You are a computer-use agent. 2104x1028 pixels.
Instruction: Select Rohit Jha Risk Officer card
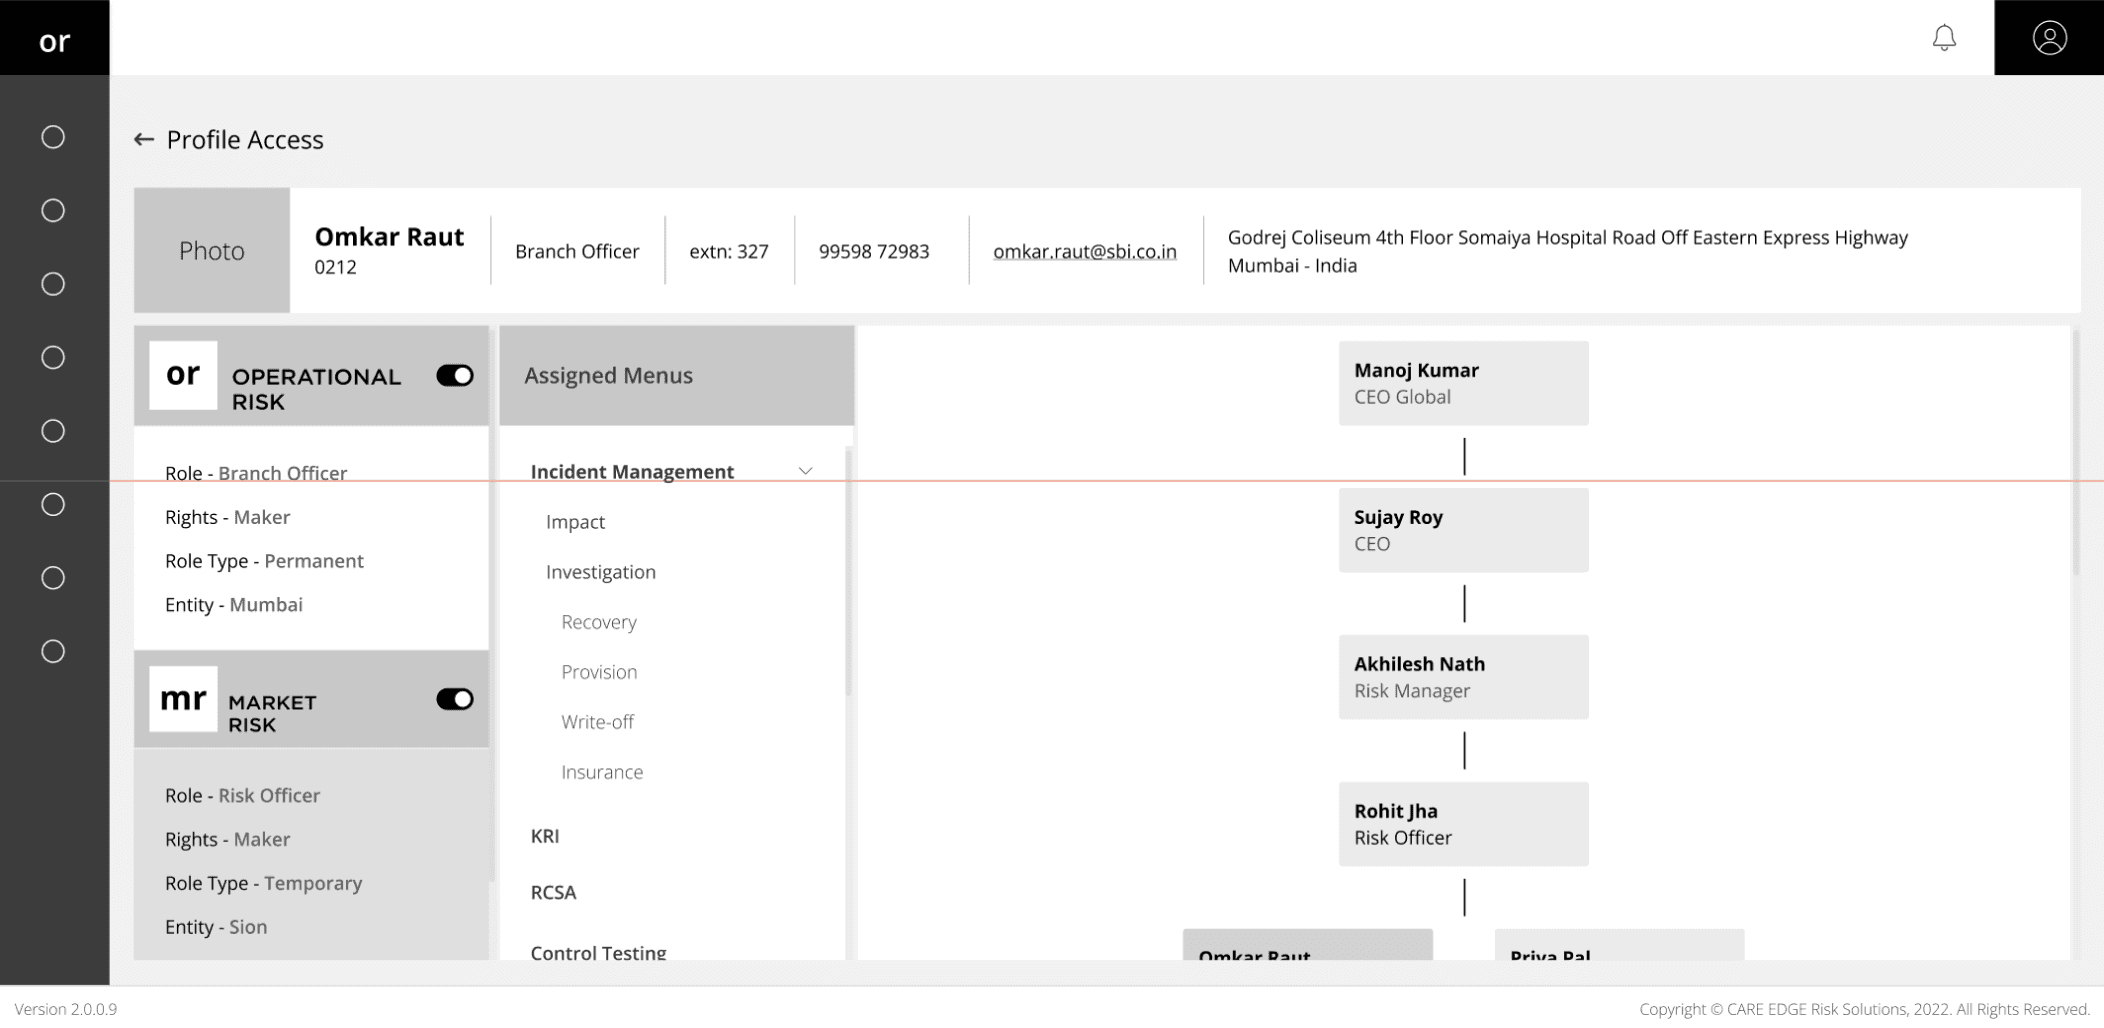coord(1464,824)
